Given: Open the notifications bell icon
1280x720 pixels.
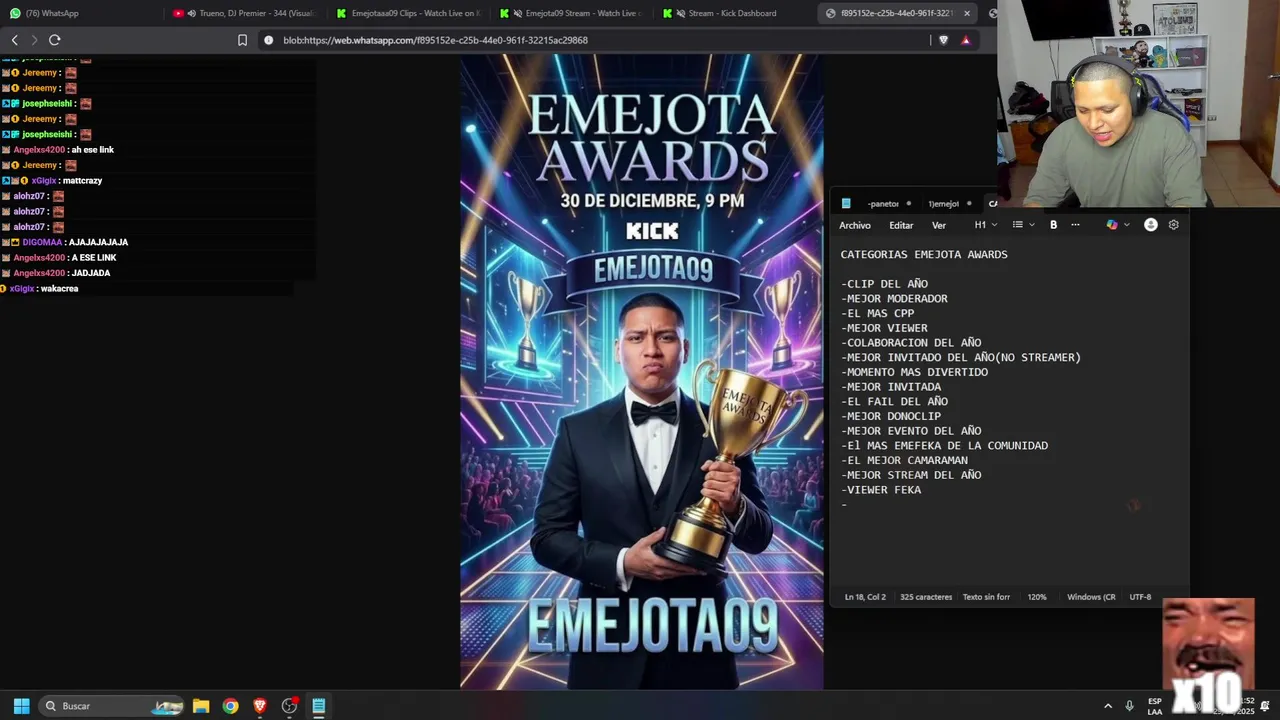Looking at the screenshot, I should (1265, 706).
